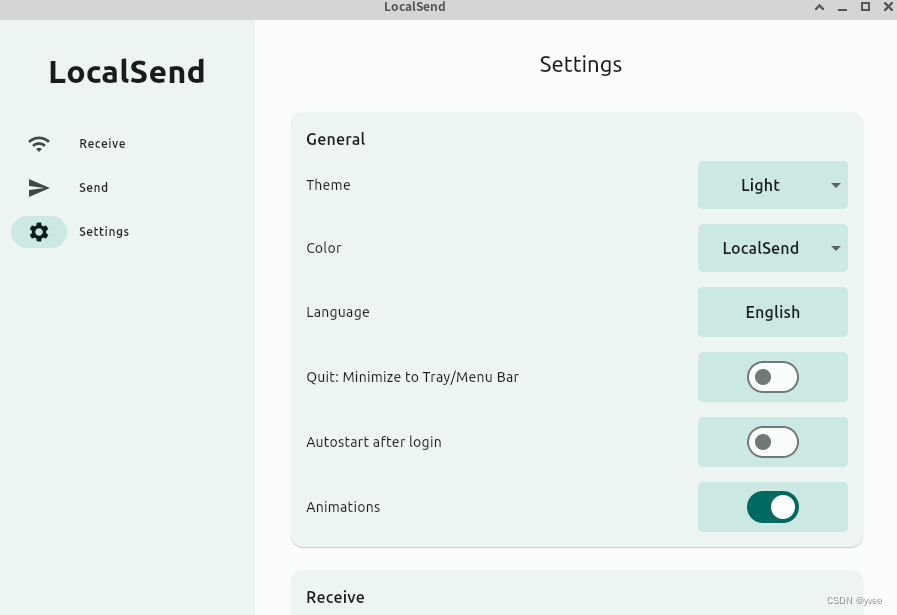
Task: Open the Theme dropdown showing Light
Action: 772,185
